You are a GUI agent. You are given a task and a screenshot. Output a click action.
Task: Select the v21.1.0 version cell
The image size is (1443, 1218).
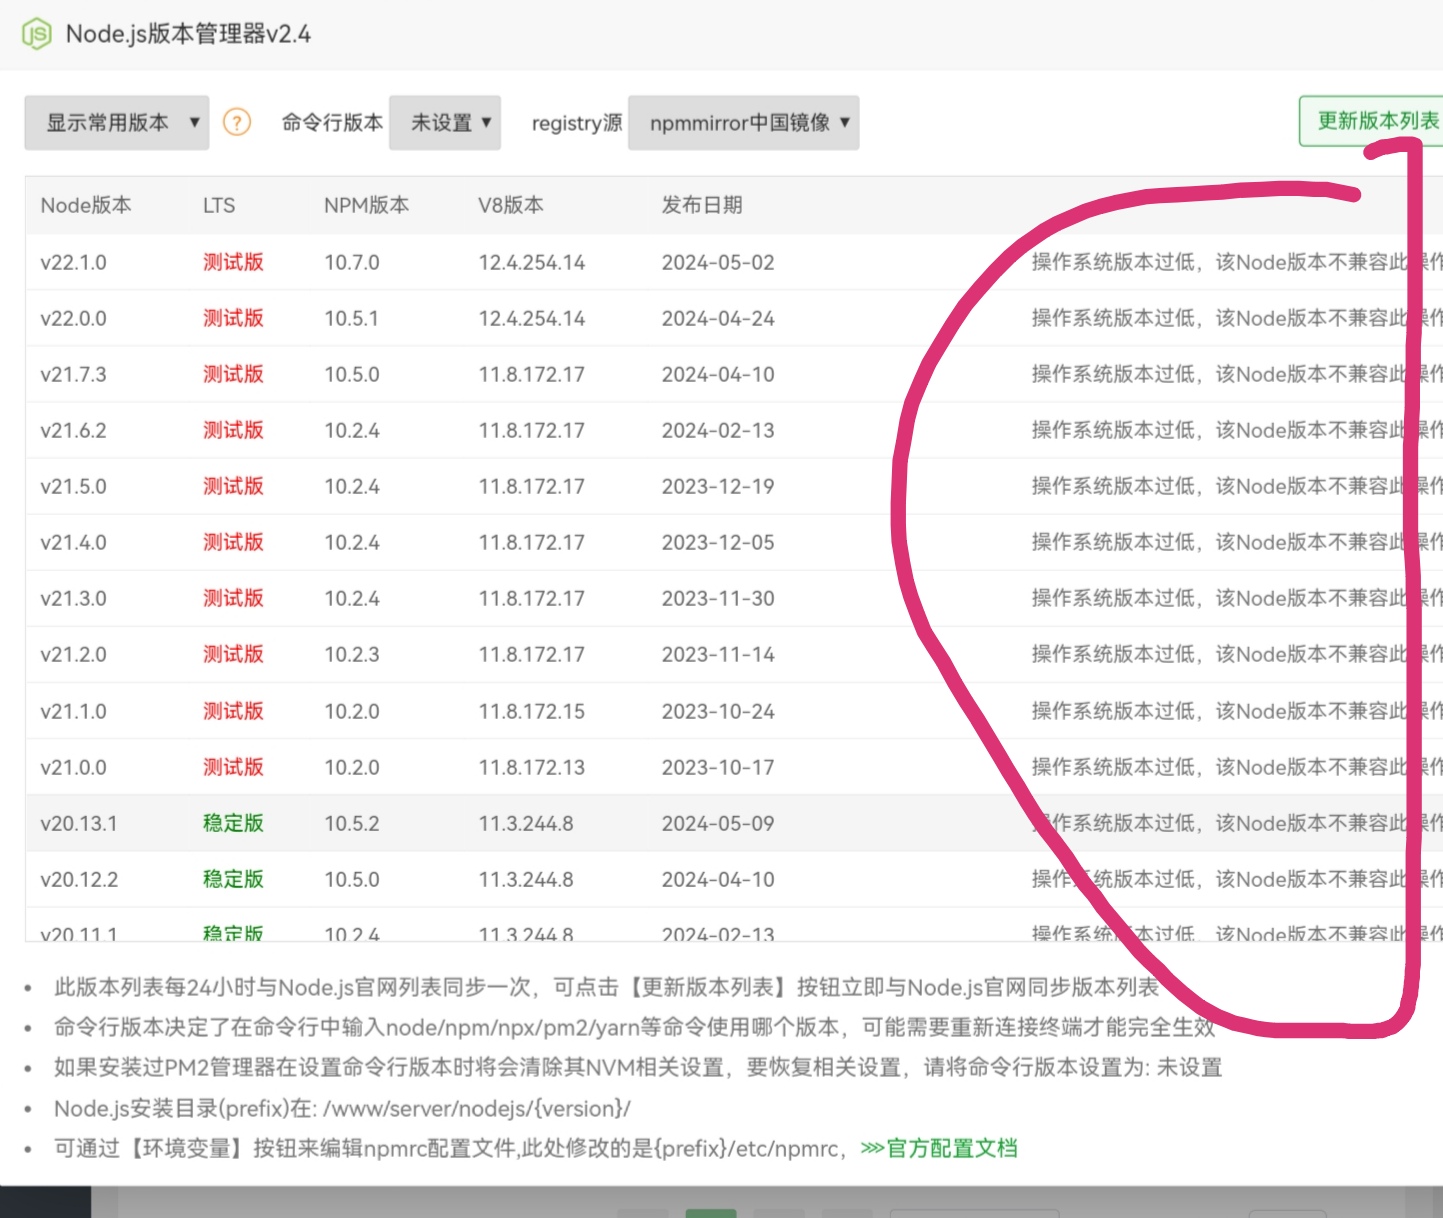pos(74,711)
